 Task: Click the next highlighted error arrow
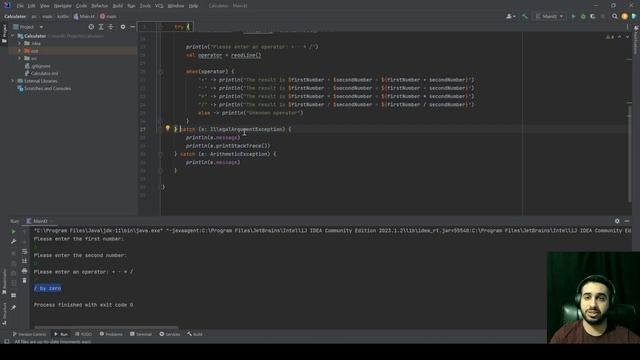pos(627,37)
